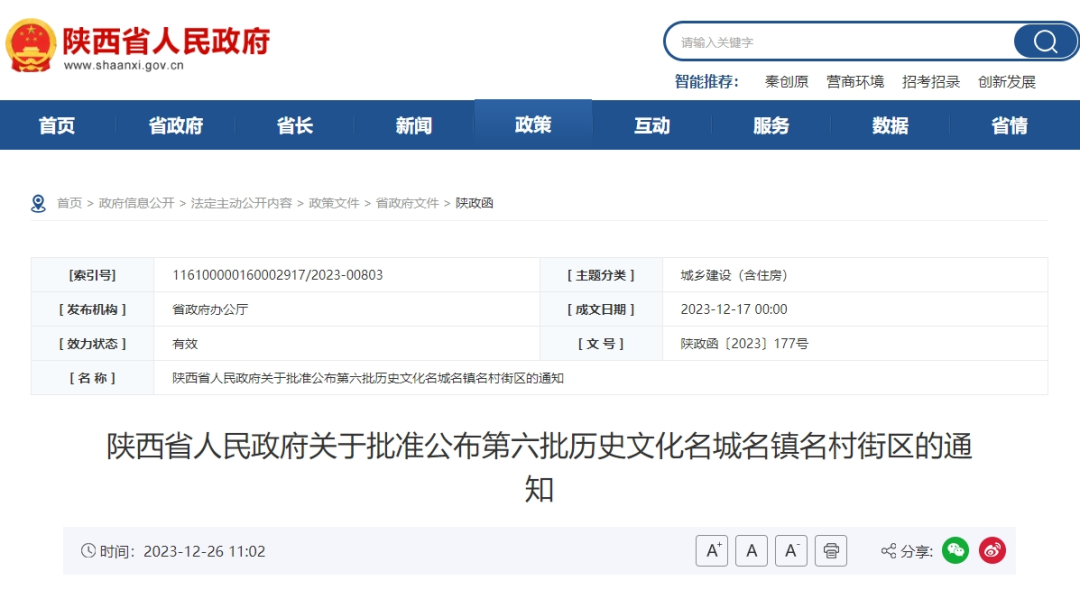Click the [索引号] label cell
The height and width of the screenshot is (590, 1080).
pos(92,275)
